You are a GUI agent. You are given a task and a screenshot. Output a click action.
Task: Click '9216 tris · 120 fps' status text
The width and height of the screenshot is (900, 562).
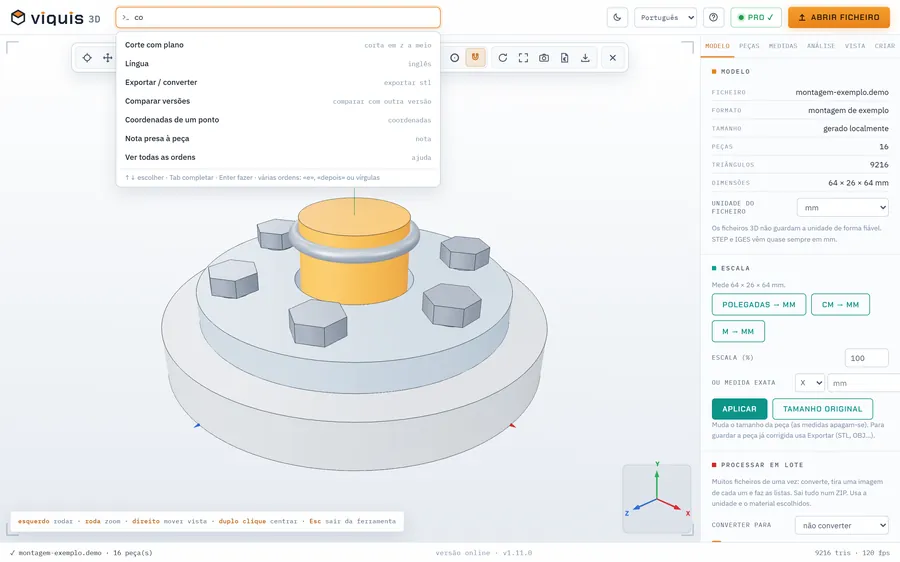pyautogui.click(x=852, y=553)
